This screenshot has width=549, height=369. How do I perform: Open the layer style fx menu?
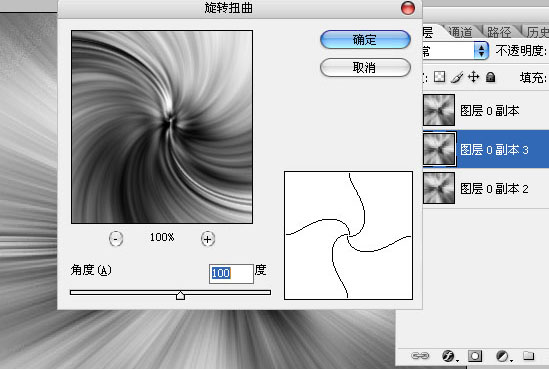449,356
